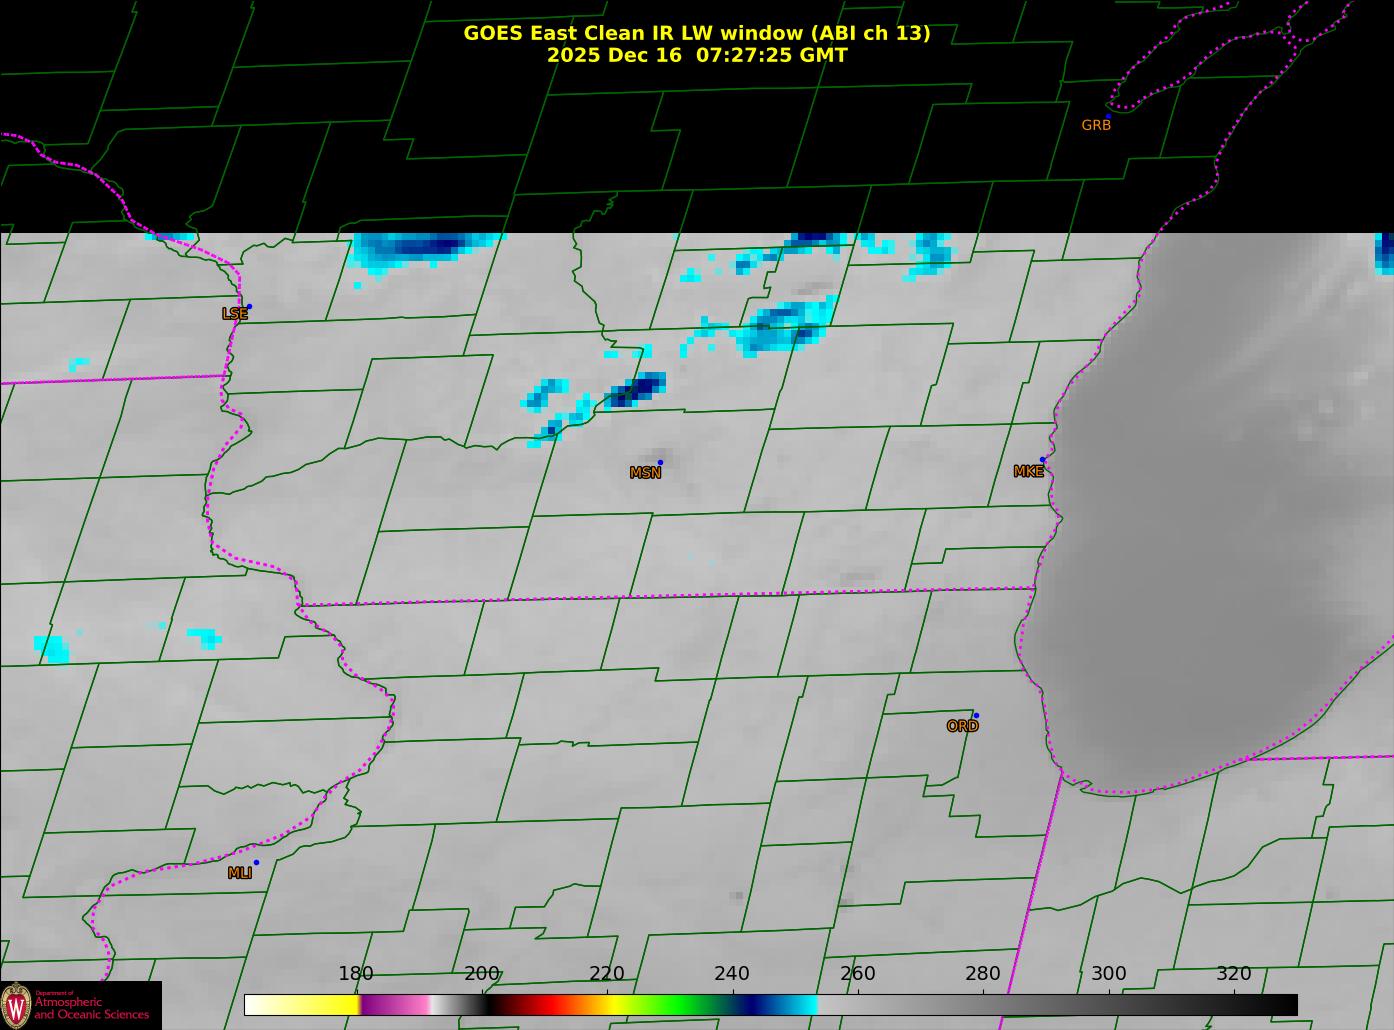This screenshot has width=1394, height=1030.
Task: Select the MSN station label
Action: (x=645, y=473)
